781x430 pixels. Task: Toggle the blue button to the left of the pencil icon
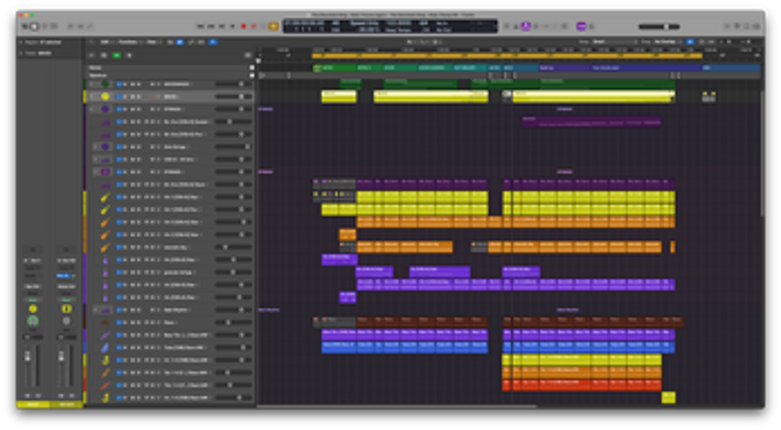[x=180, y=42]
